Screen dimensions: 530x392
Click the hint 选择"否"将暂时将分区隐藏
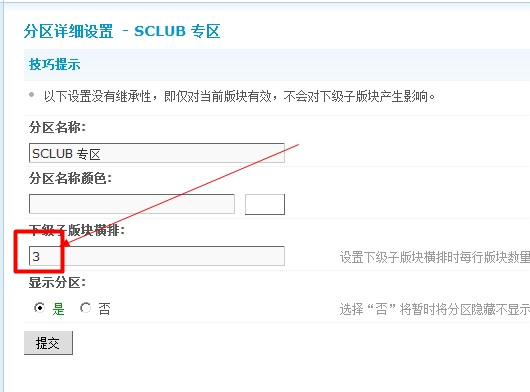coord(435,309)
